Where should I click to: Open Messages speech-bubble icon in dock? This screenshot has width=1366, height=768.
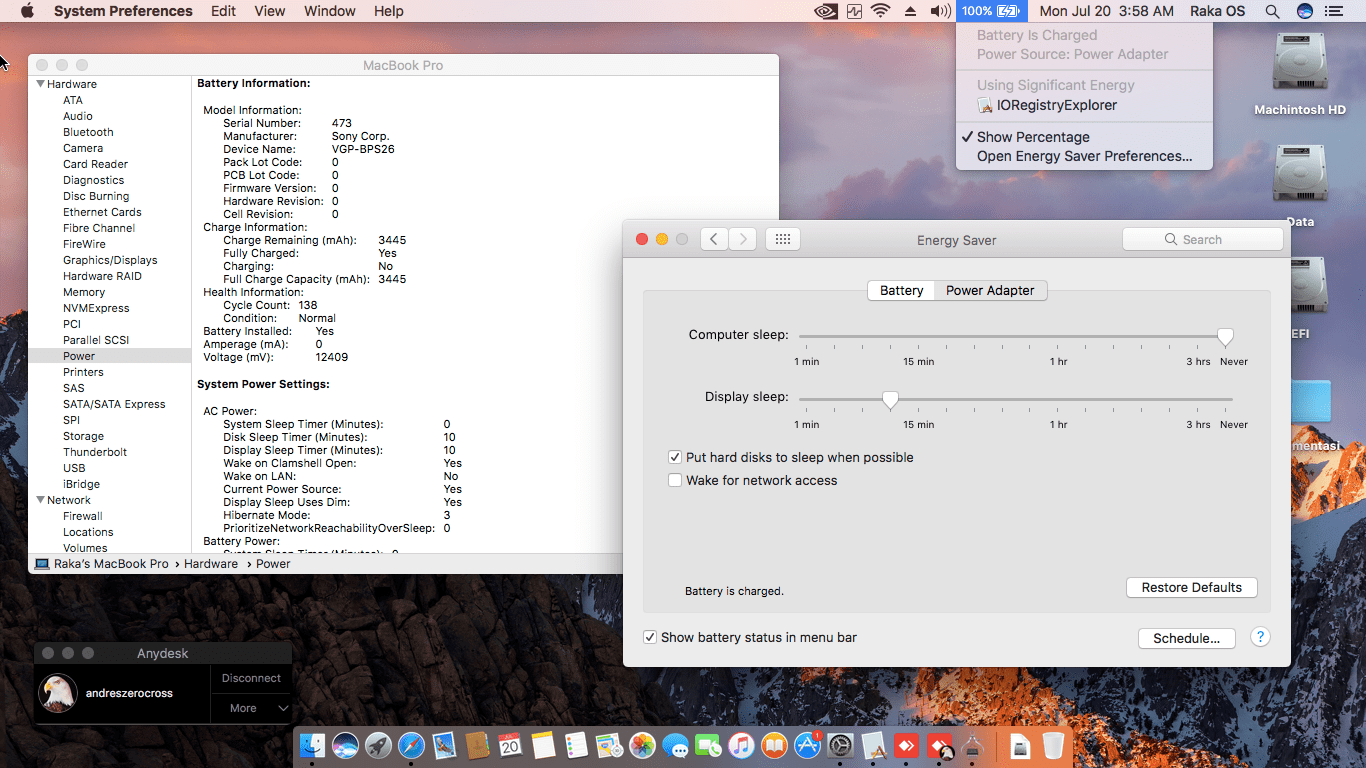click(675, 745)
